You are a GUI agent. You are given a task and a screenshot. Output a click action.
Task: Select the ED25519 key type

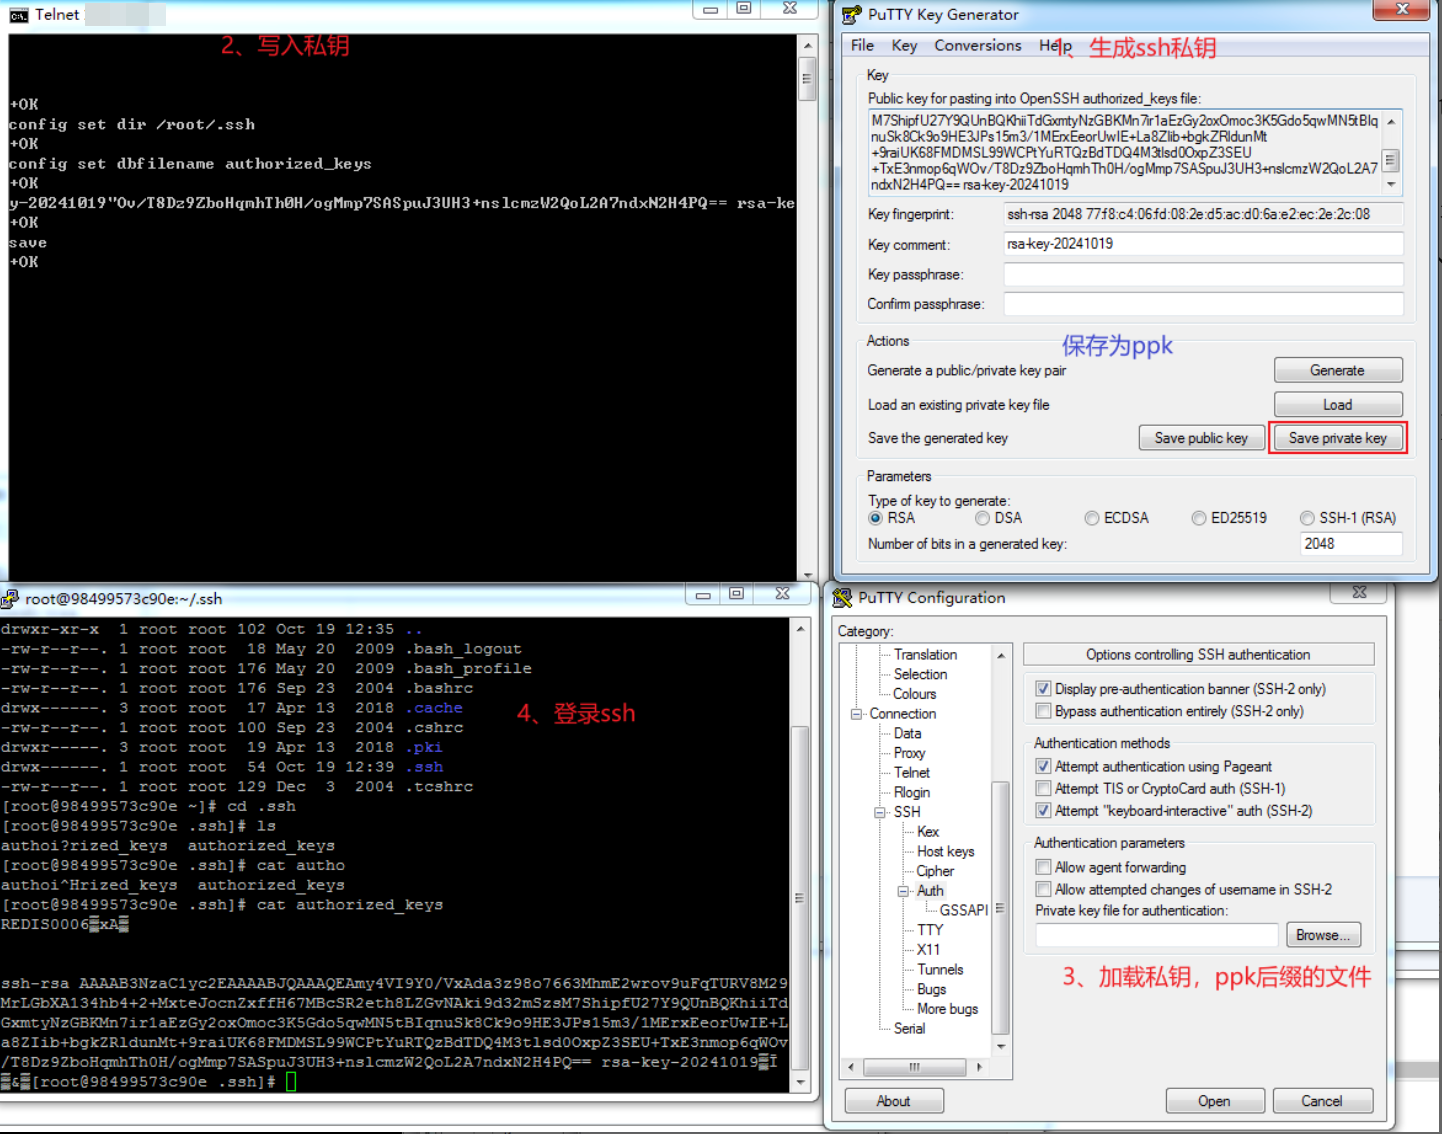coord(1198,518)
